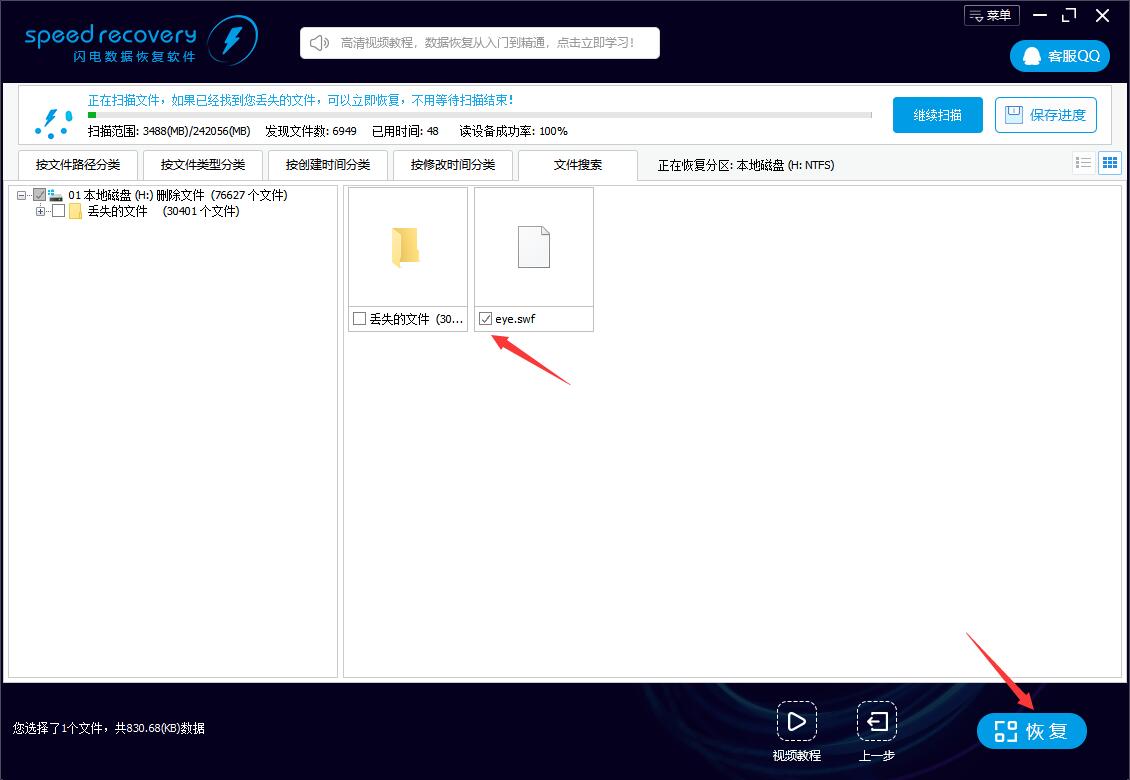Click the speaker icon in announcement bar
Viewport: 1130px width, 780px height.
(x=318, y=42)
